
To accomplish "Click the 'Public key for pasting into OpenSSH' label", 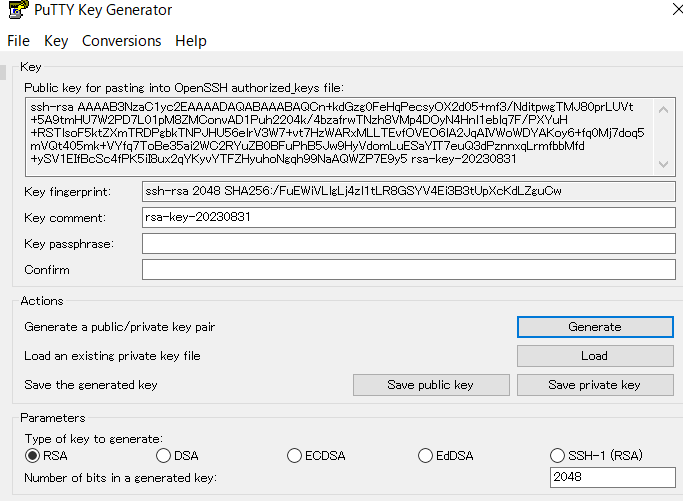I will pyautogui.click(x=184, y=88).
